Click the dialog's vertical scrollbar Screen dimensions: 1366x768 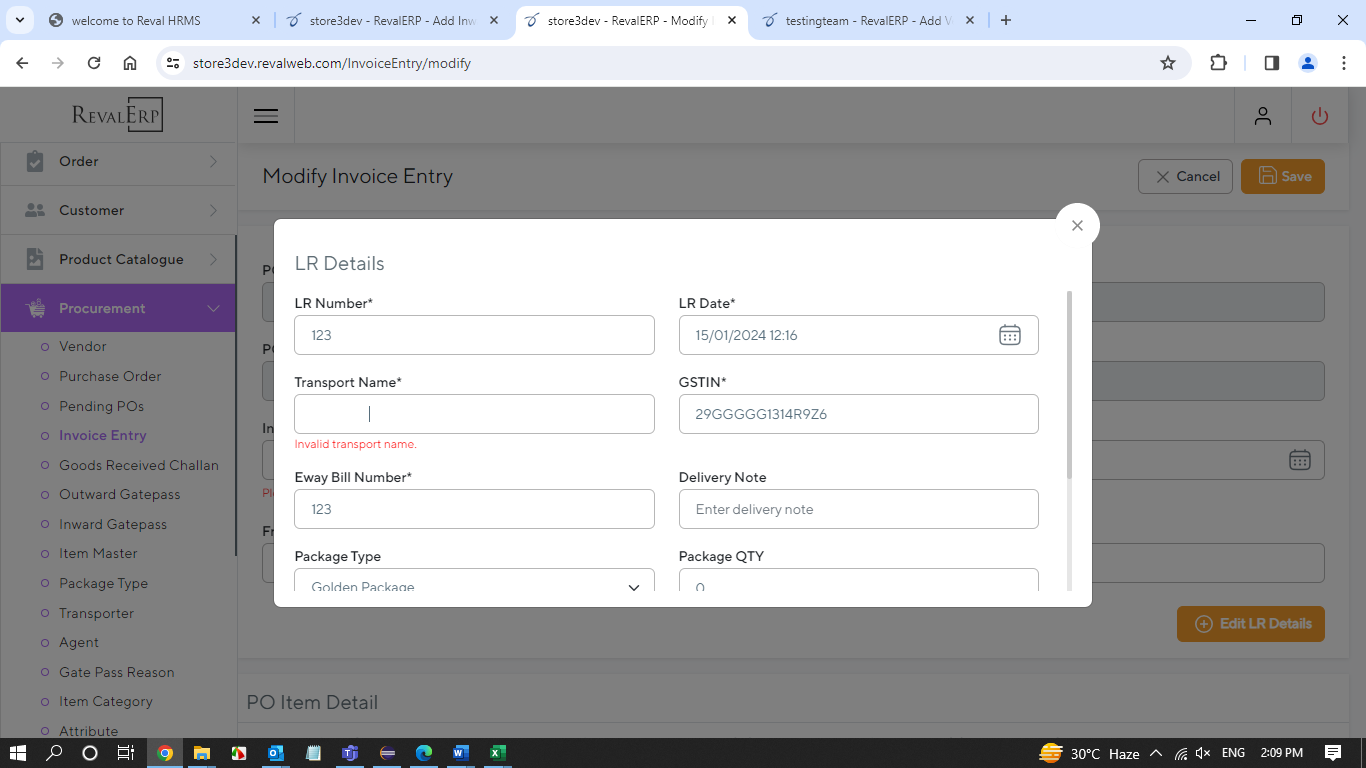1069,385
